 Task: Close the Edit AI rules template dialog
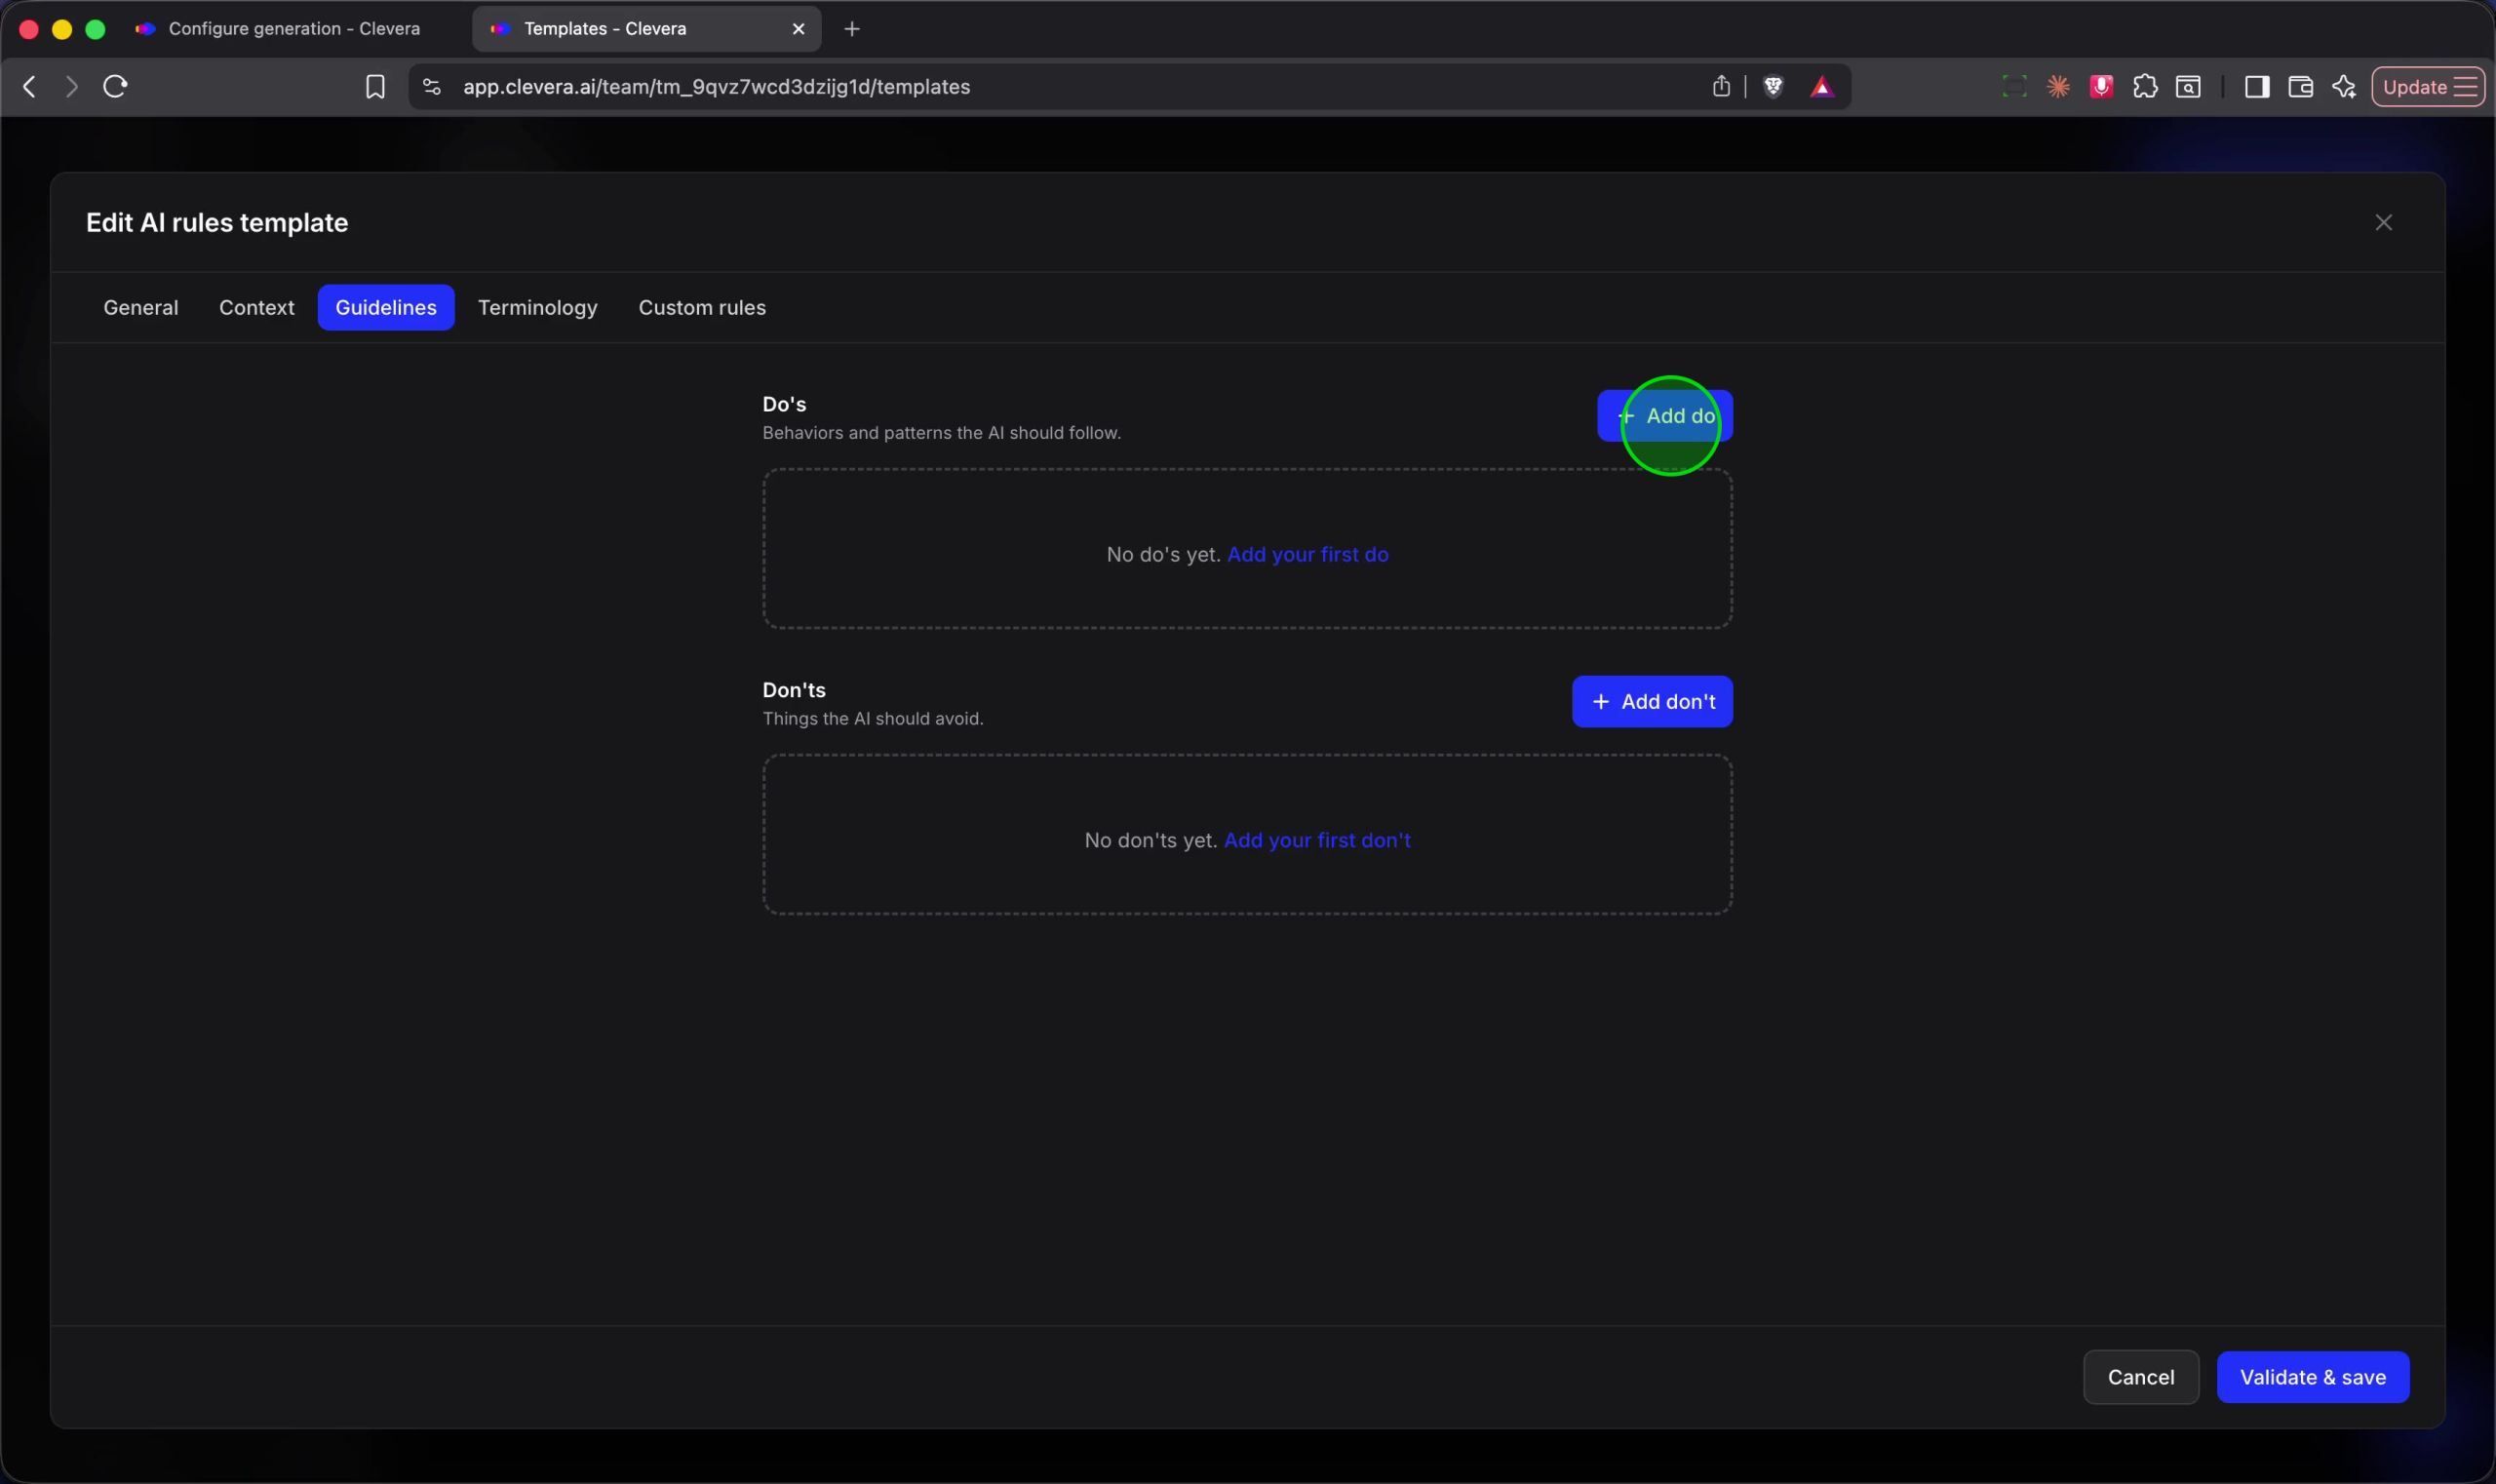tap(2384, 222)
